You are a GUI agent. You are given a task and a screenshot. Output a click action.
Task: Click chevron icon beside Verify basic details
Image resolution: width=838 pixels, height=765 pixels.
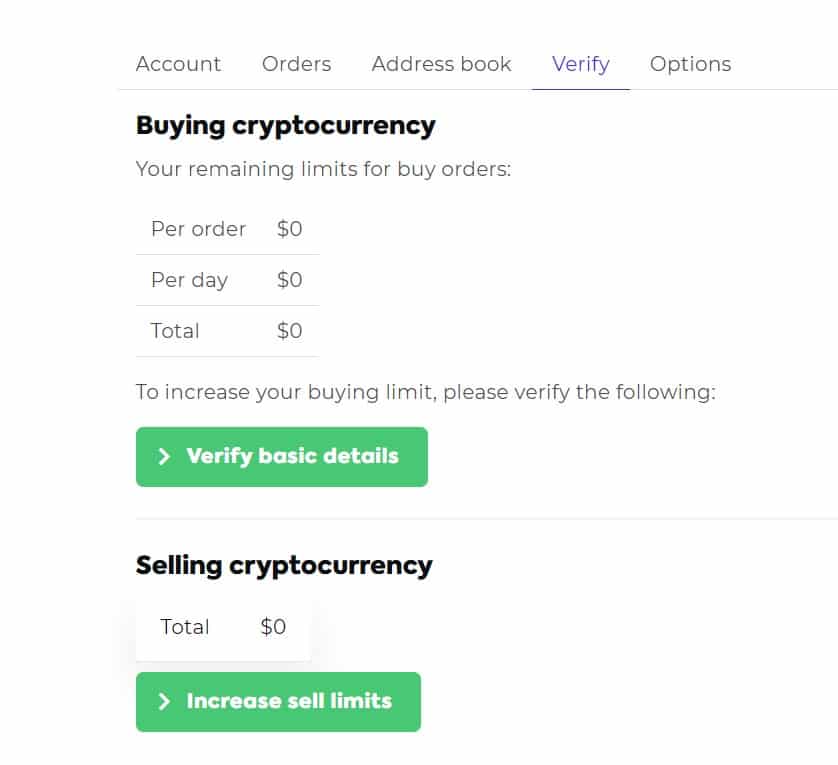[x=164, y=457]
